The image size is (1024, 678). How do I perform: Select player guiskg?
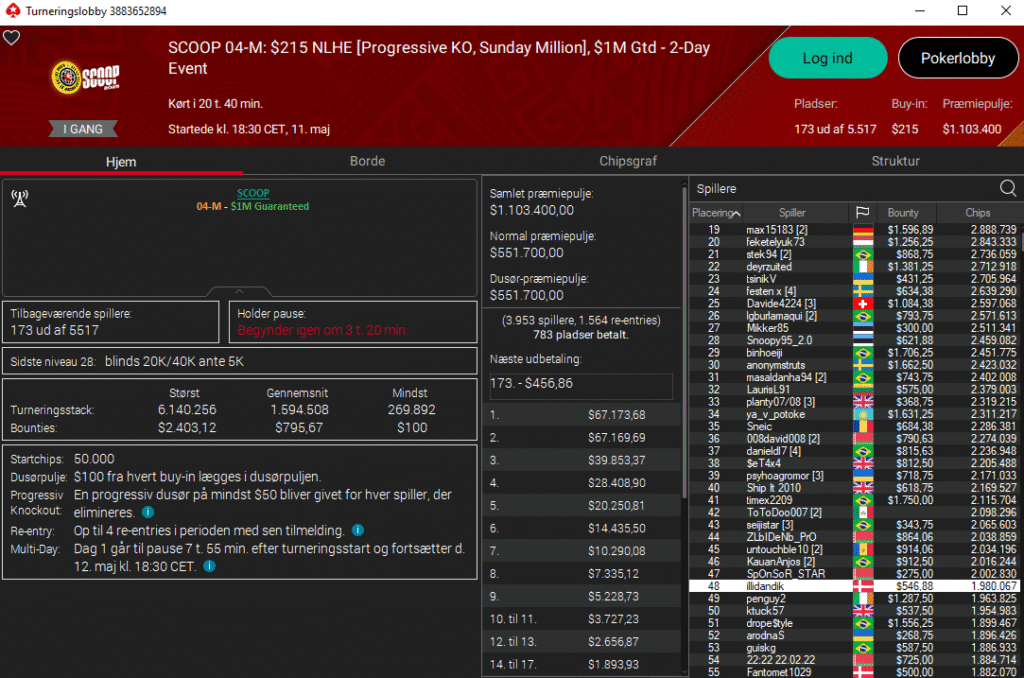pyautogui.click(x=854, y=648)
